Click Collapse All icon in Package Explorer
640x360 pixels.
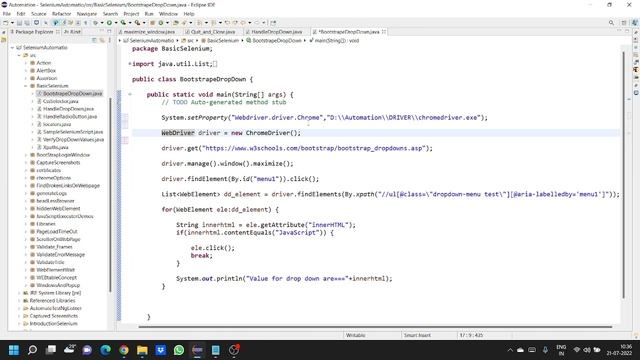tap(94, 40)
